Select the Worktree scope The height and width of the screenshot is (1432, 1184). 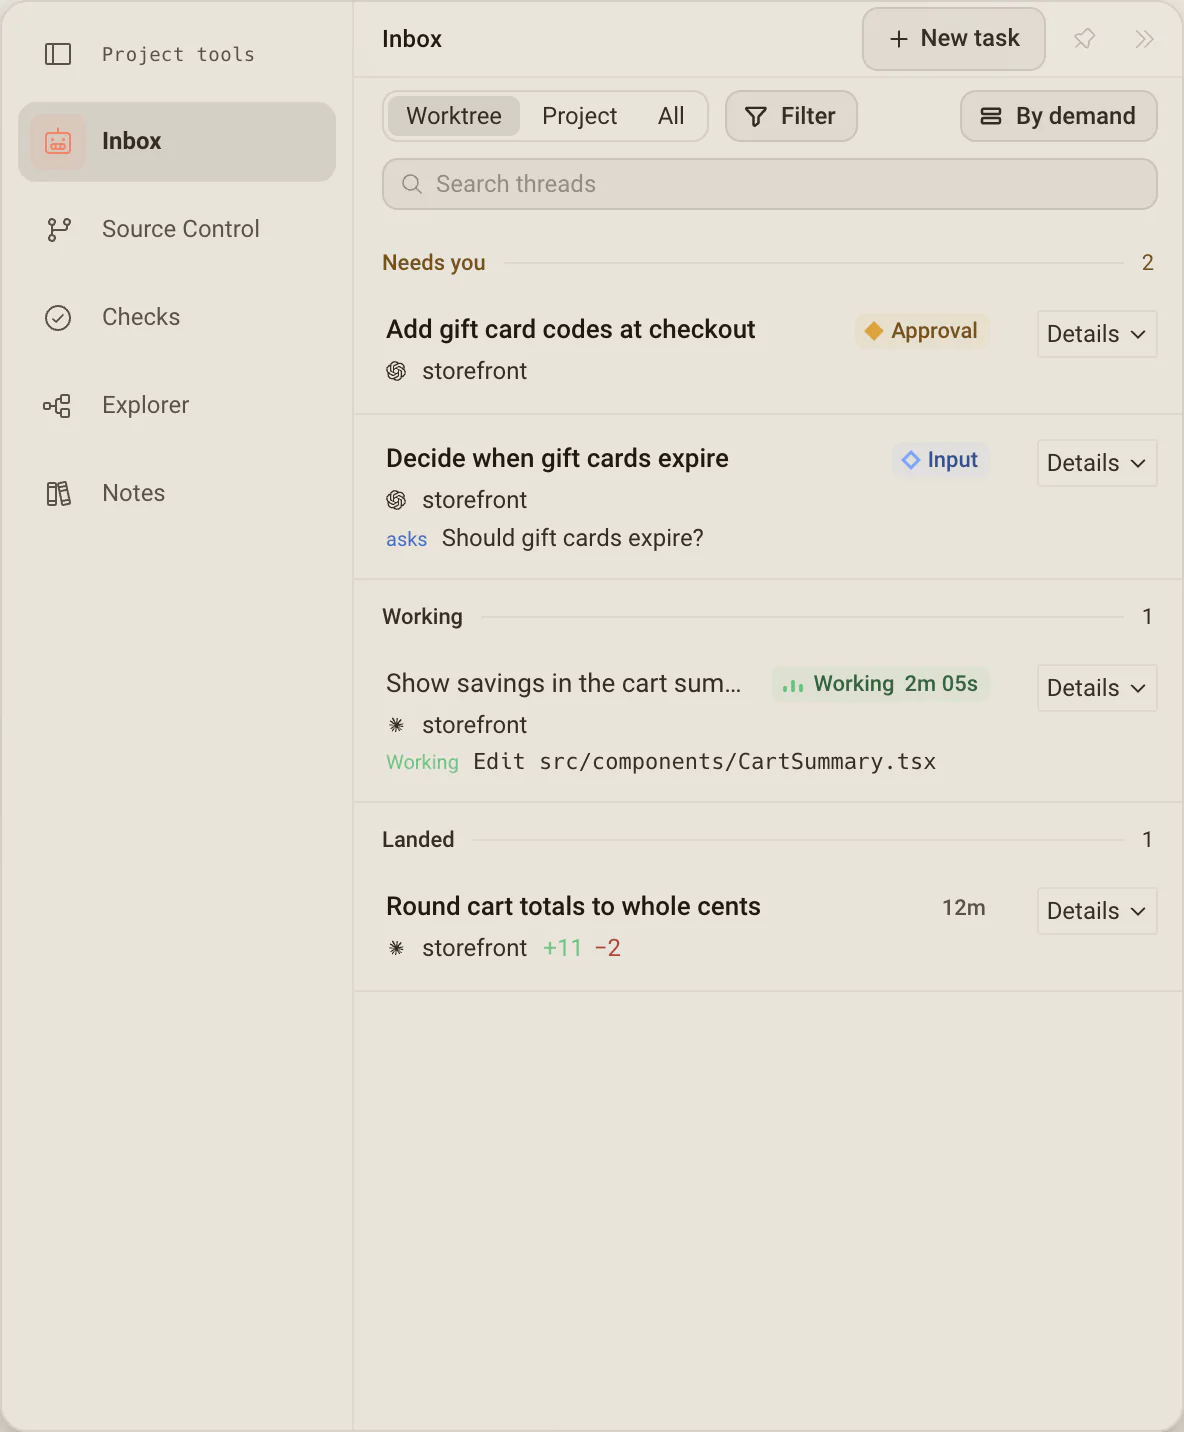click(454, 116)
